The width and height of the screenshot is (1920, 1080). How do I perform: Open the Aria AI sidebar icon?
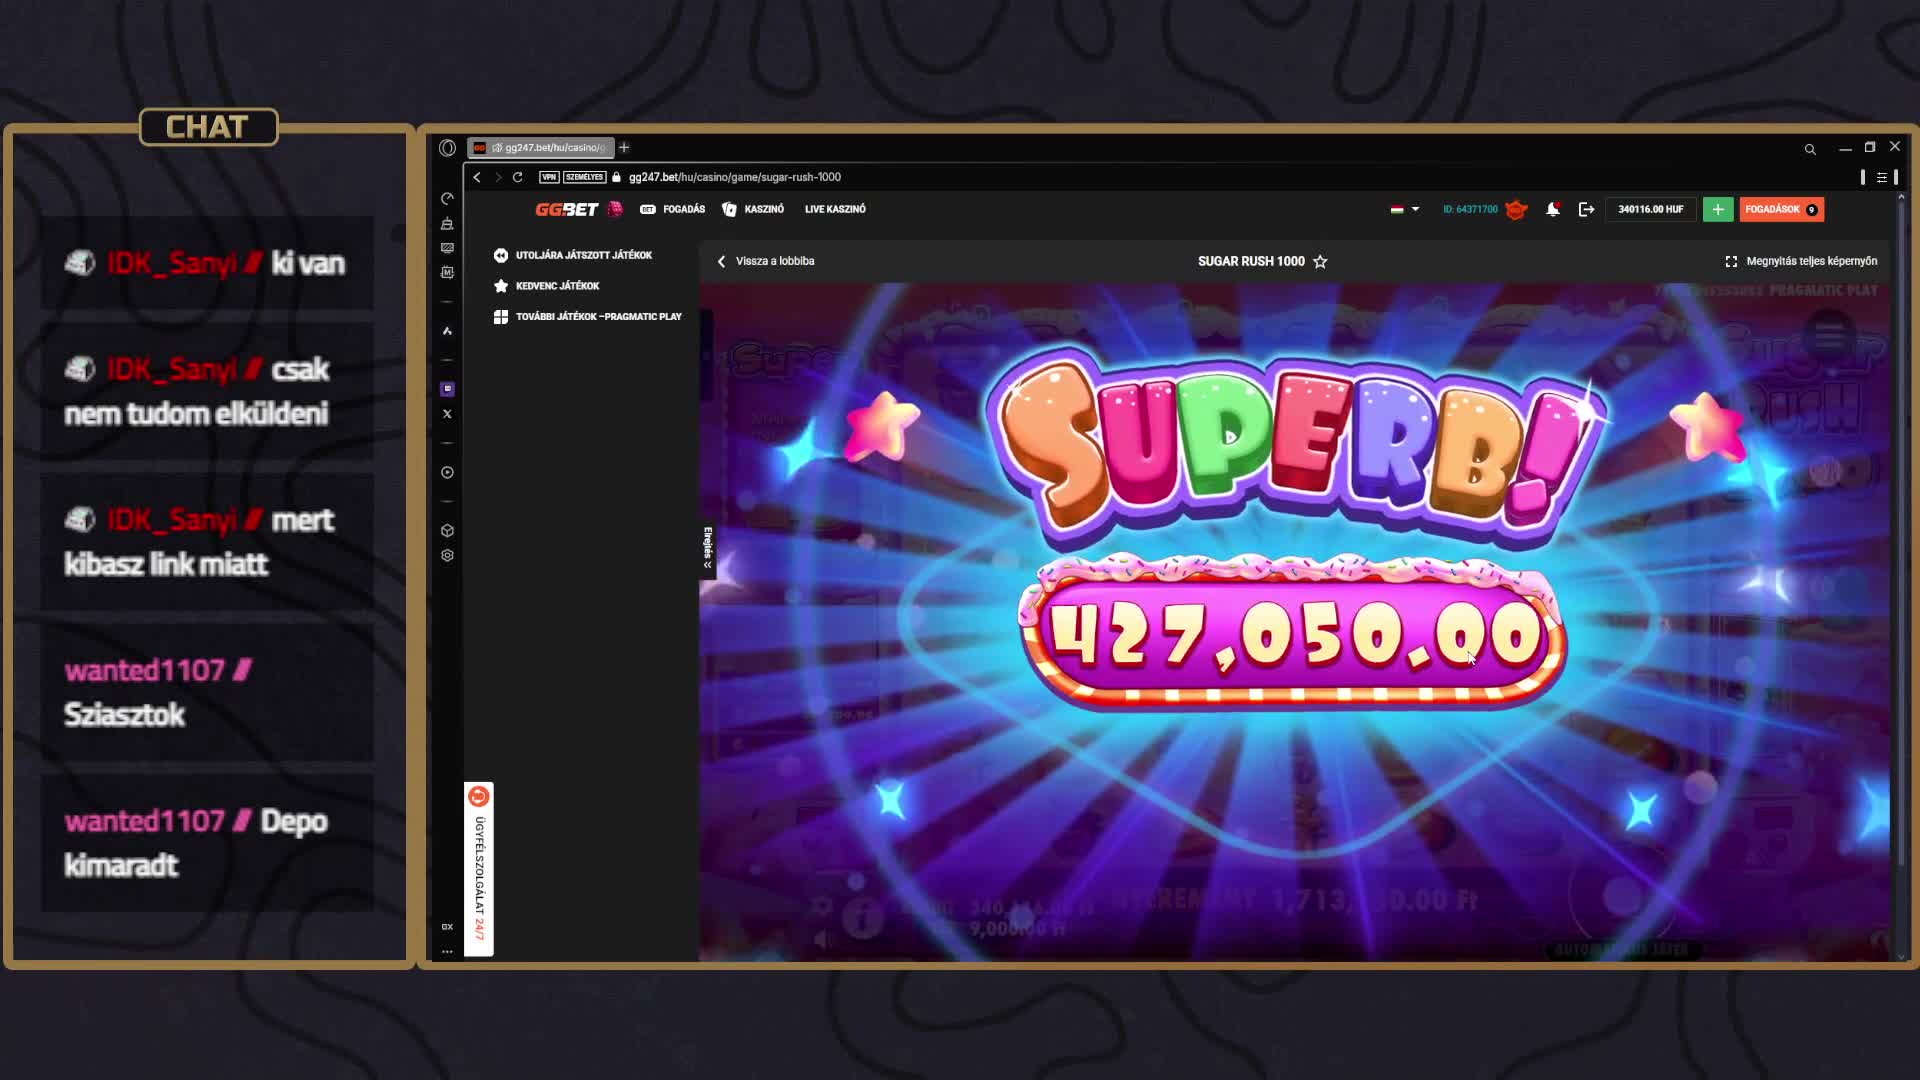coord(447,331)
